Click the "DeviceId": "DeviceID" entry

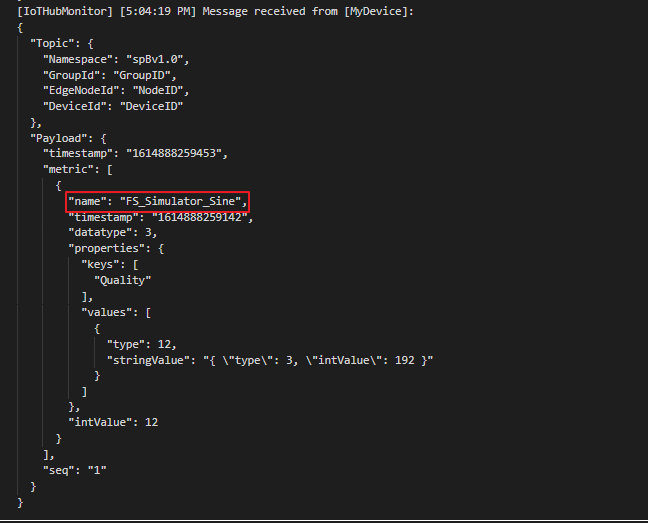click(x=113, y=107)
